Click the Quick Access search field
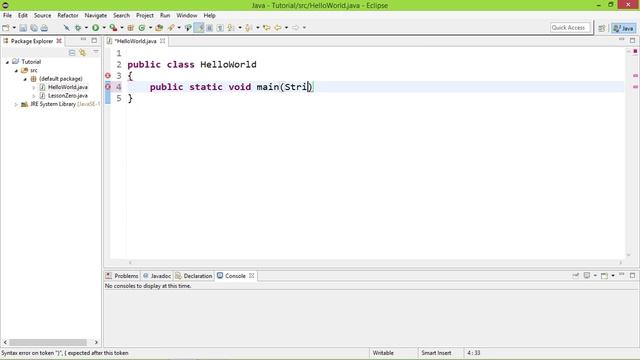The height and width of the screenshot is (360, 640). 570,28
